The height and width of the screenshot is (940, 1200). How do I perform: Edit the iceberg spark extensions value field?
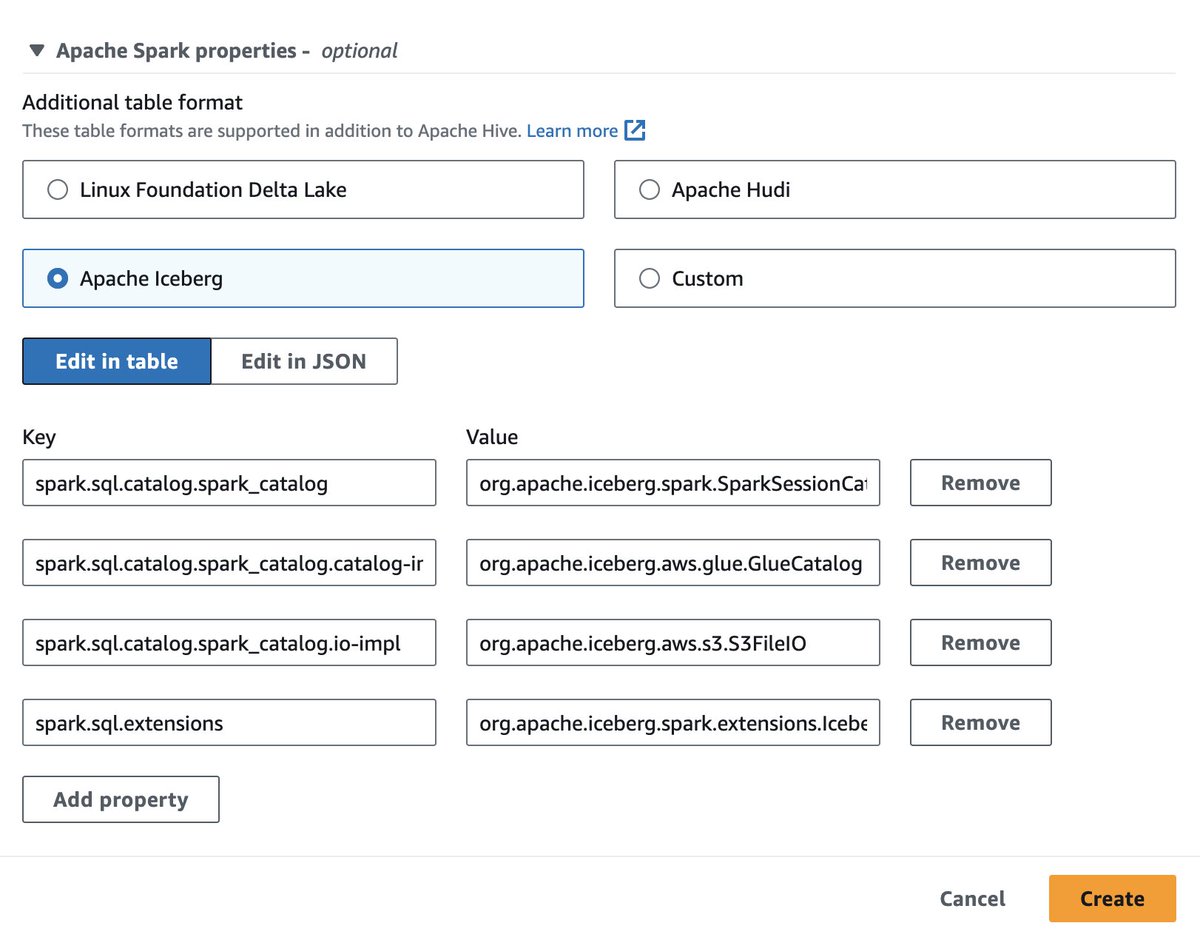(673, 723)
